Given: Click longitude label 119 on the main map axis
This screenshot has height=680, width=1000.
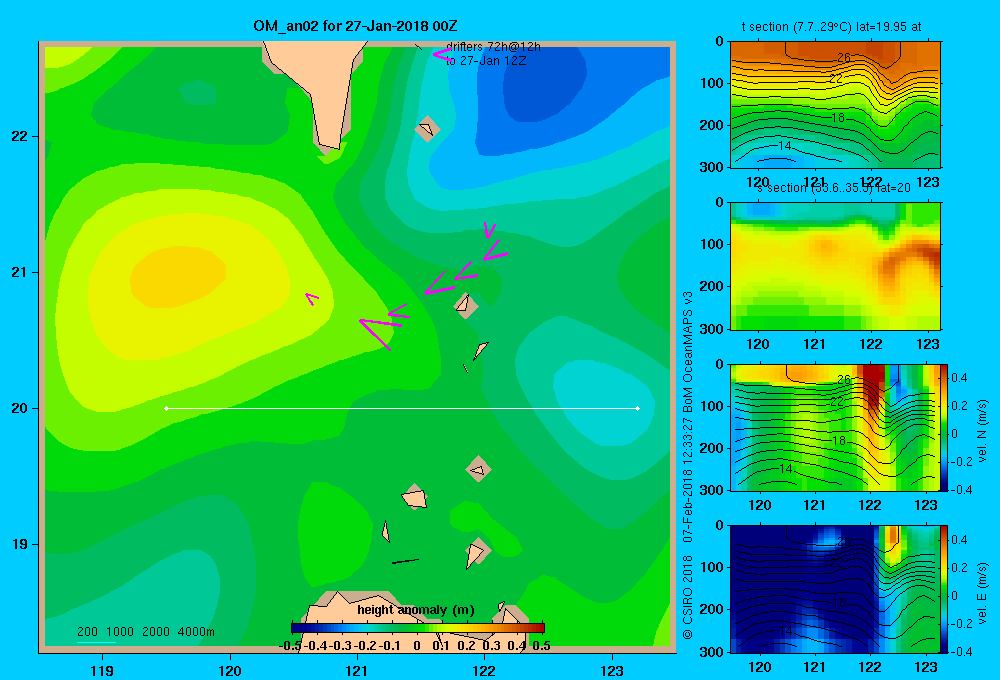Looking at the screenshot, I should (x=102, y=670).
